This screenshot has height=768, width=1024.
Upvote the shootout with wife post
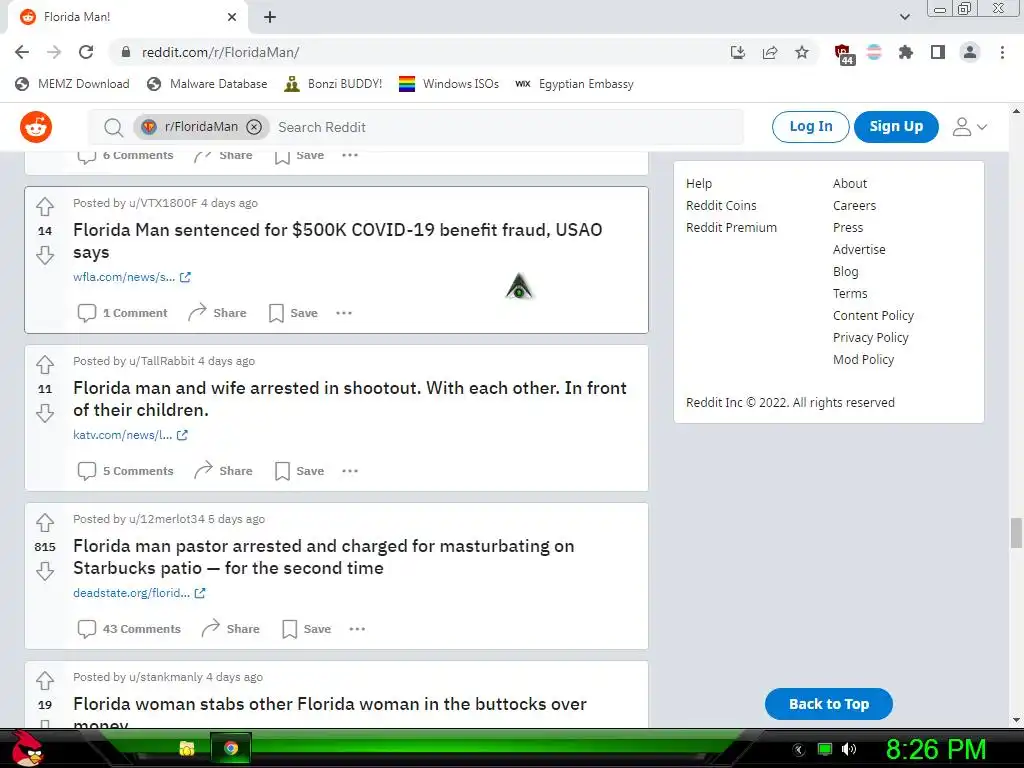click(45, 364)
